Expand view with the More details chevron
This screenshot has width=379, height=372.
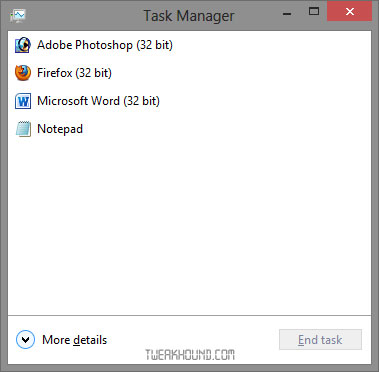click(25, 340)
